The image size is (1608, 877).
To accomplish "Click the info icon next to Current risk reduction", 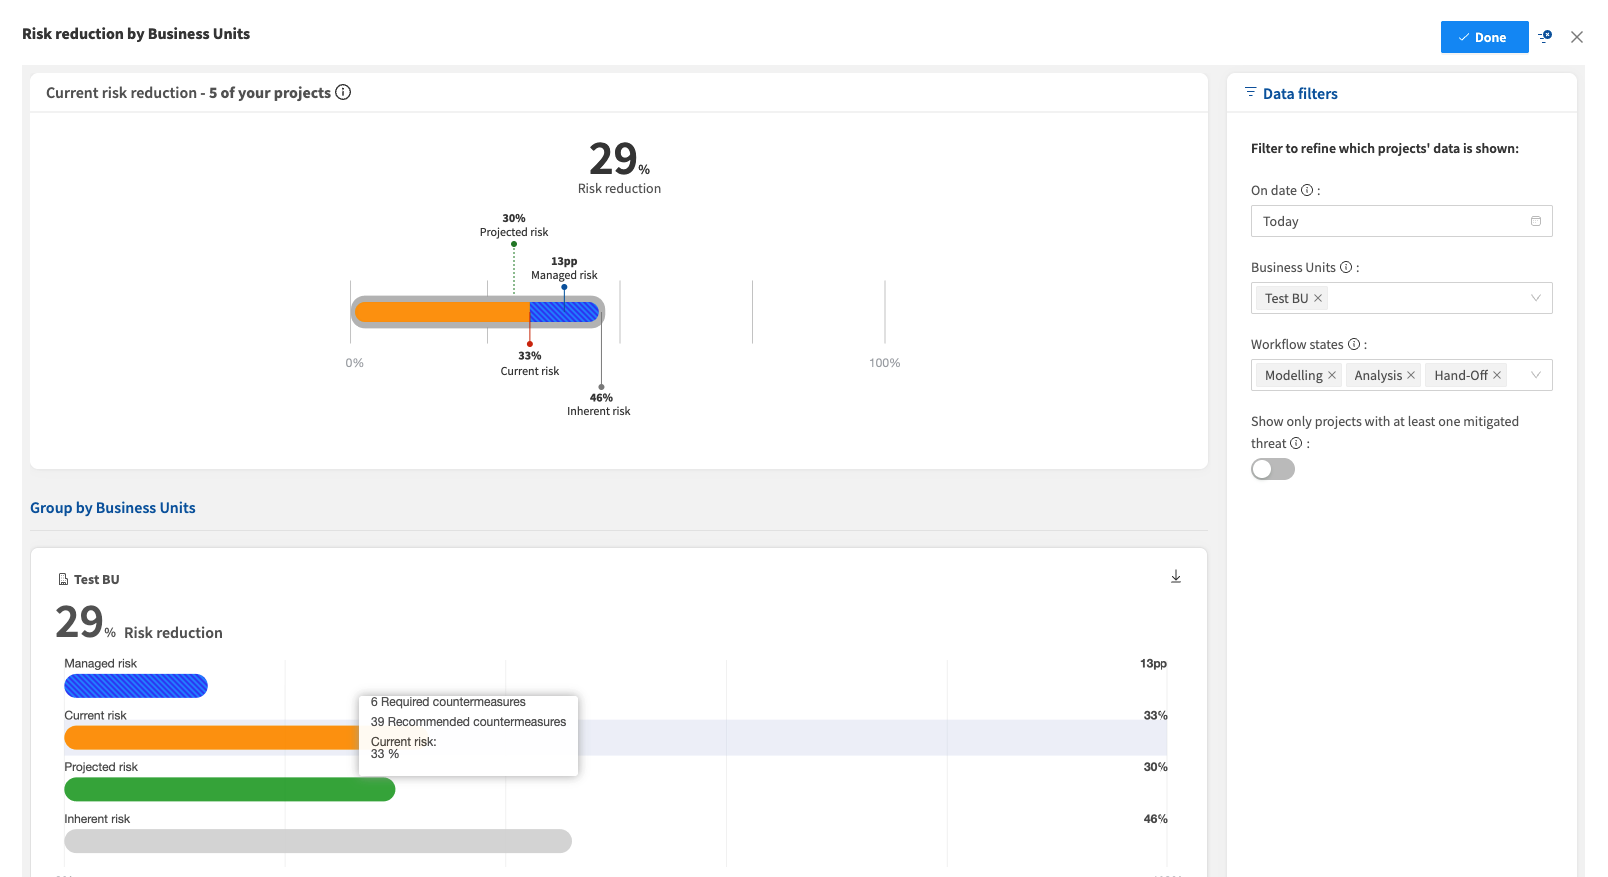I will tap(343, 92).
